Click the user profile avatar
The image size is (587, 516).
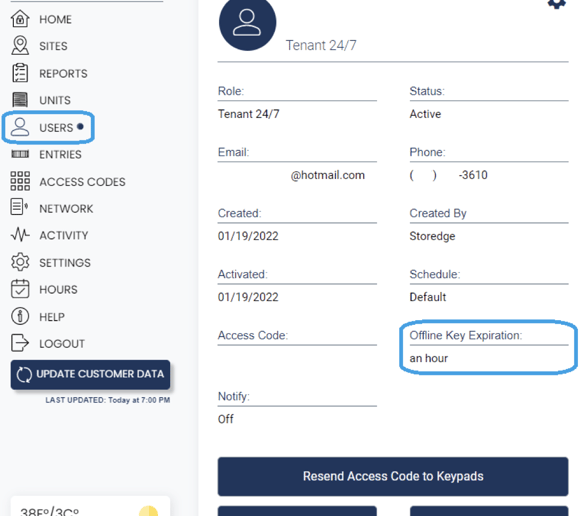click(247, 22)
